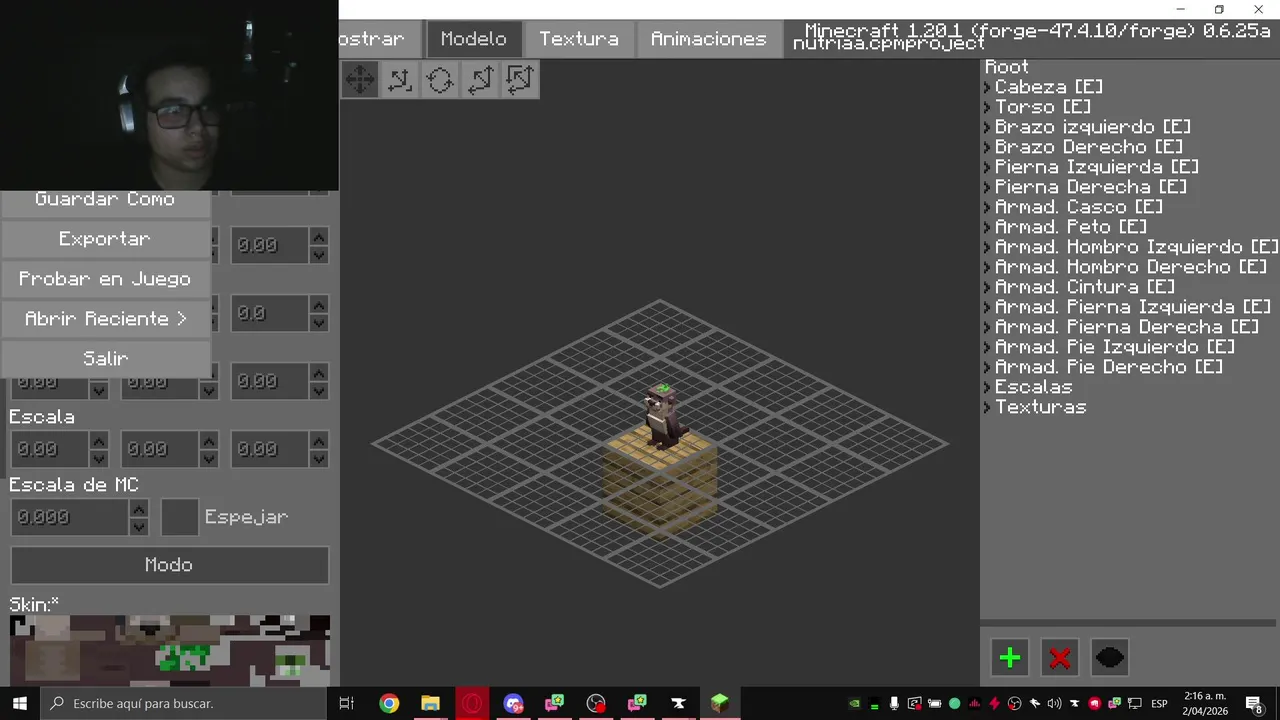Expand the Pierna Derecha [E] arrow
This screenshot has width=1280, height=720.
pos(987,187)
